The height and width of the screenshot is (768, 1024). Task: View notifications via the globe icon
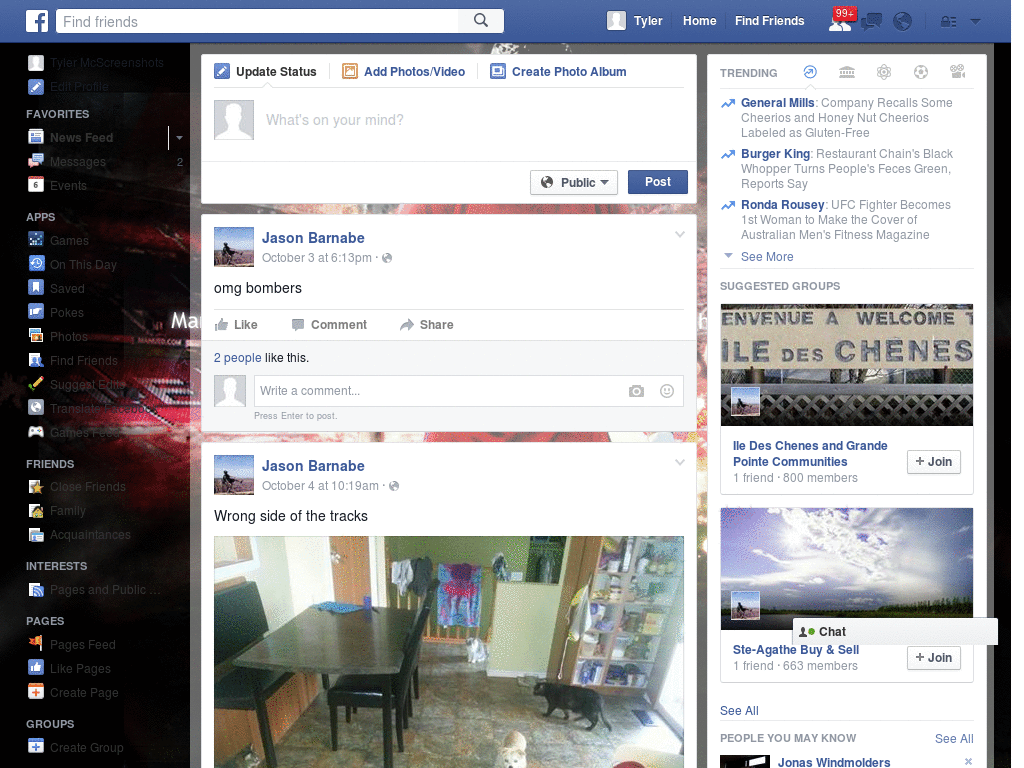click(x=902, y=21)
